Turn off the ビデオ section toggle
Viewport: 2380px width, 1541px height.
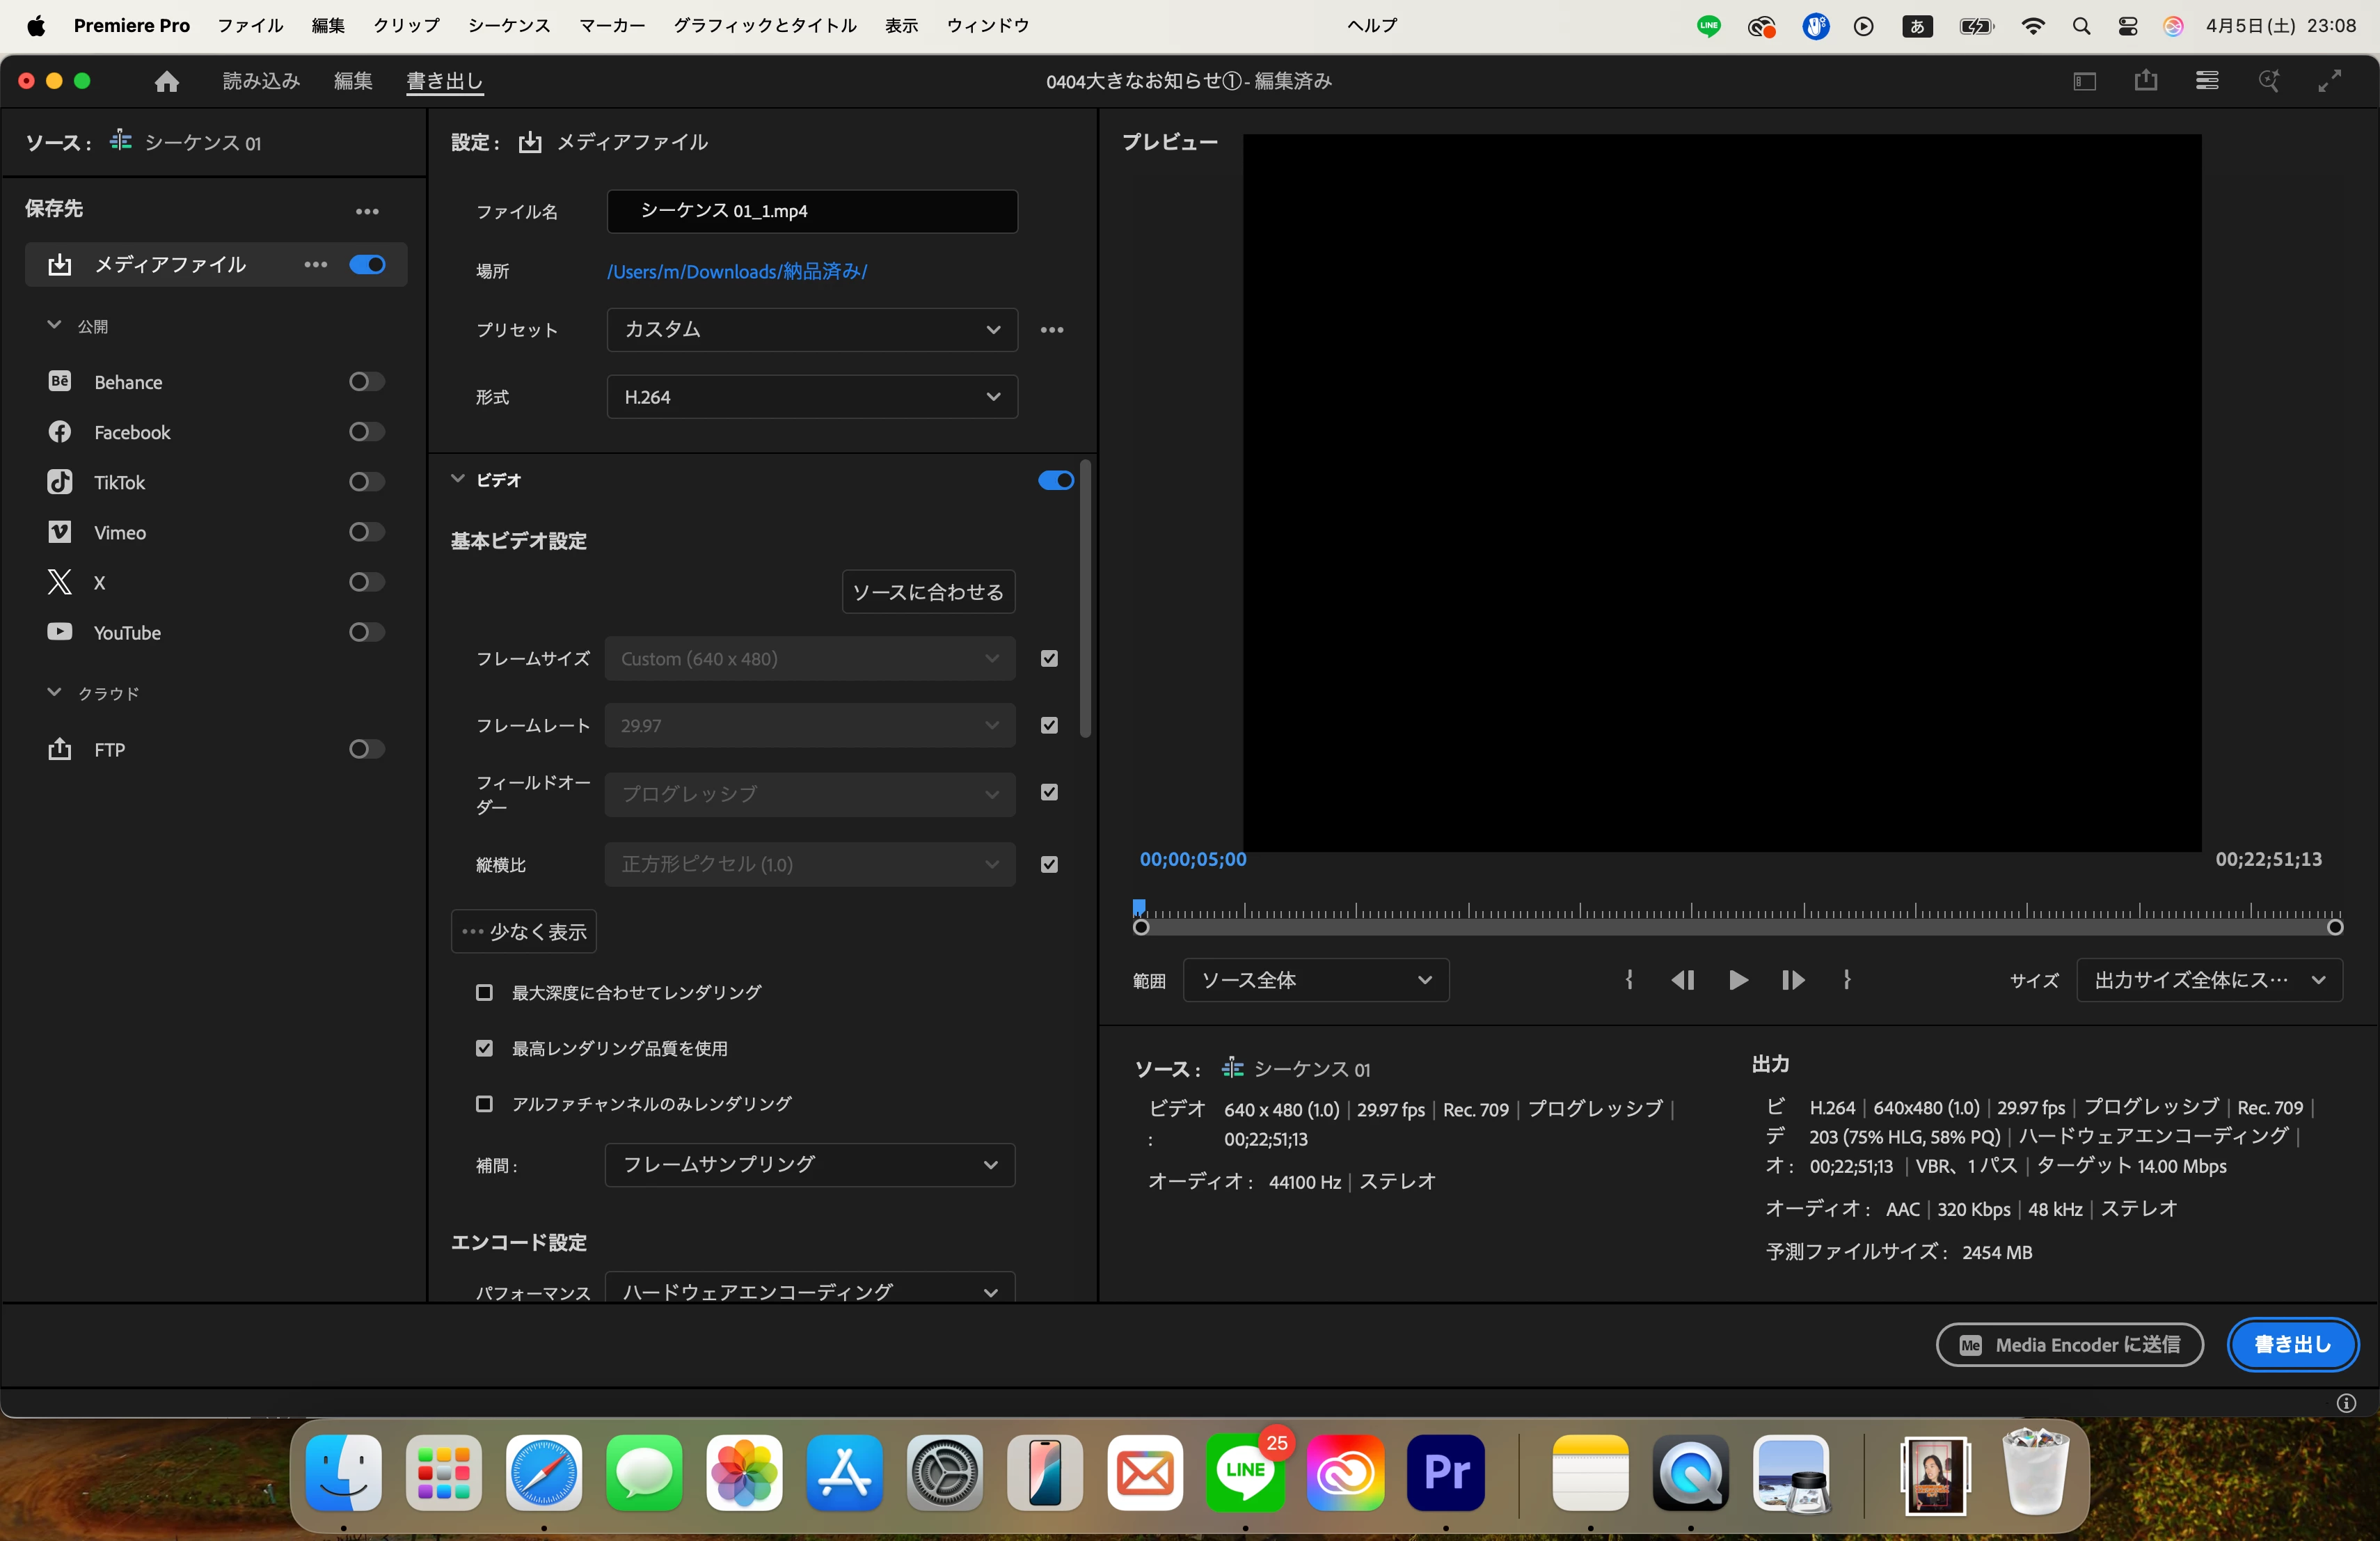[x=1055, y=480]
